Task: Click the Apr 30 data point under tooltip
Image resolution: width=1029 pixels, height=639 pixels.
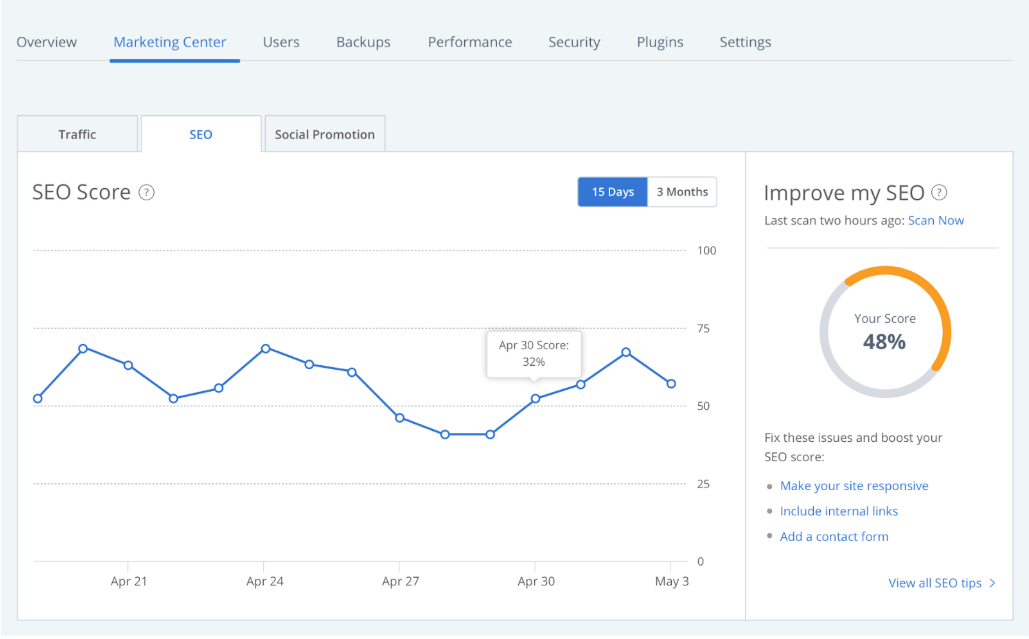Action: [x=536, y=398]
